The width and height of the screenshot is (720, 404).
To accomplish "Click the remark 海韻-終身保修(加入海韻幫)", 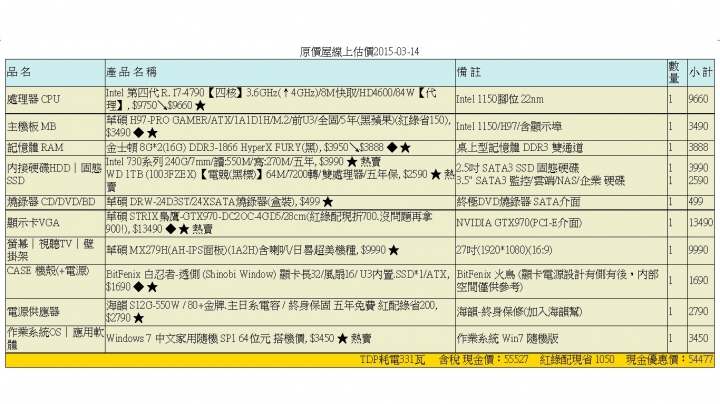I will (519, 312).
